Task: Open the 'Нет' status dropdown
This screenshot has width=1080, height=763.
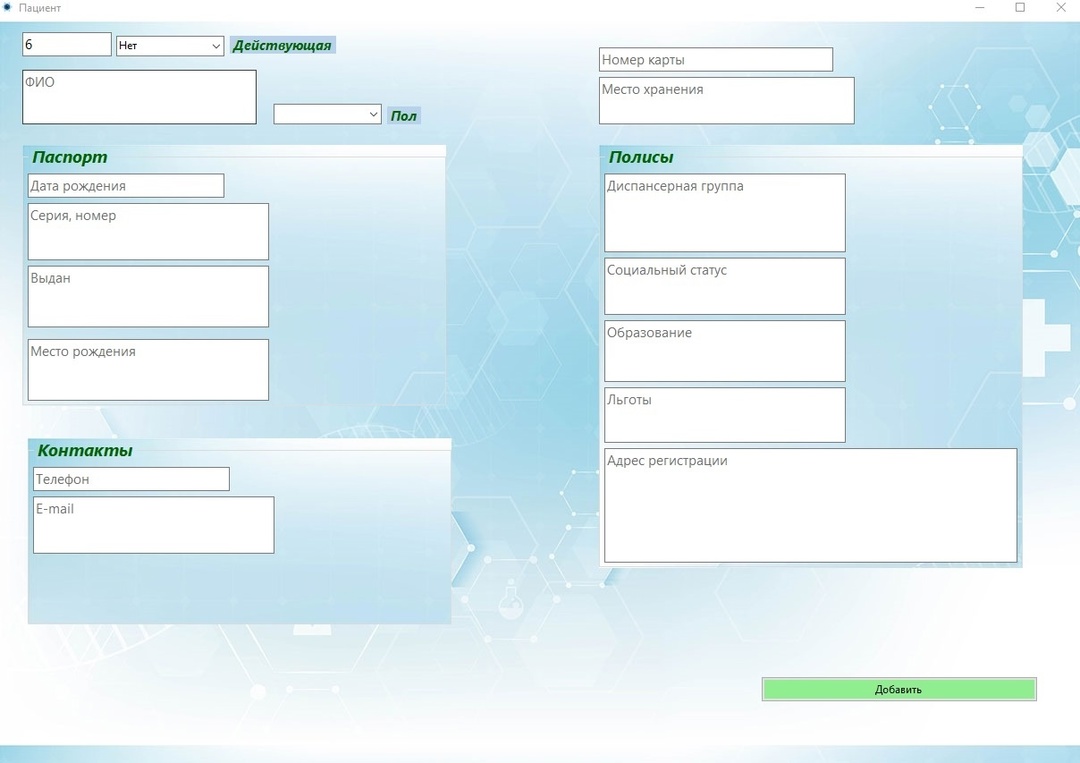Action: [x=170, y=45]
